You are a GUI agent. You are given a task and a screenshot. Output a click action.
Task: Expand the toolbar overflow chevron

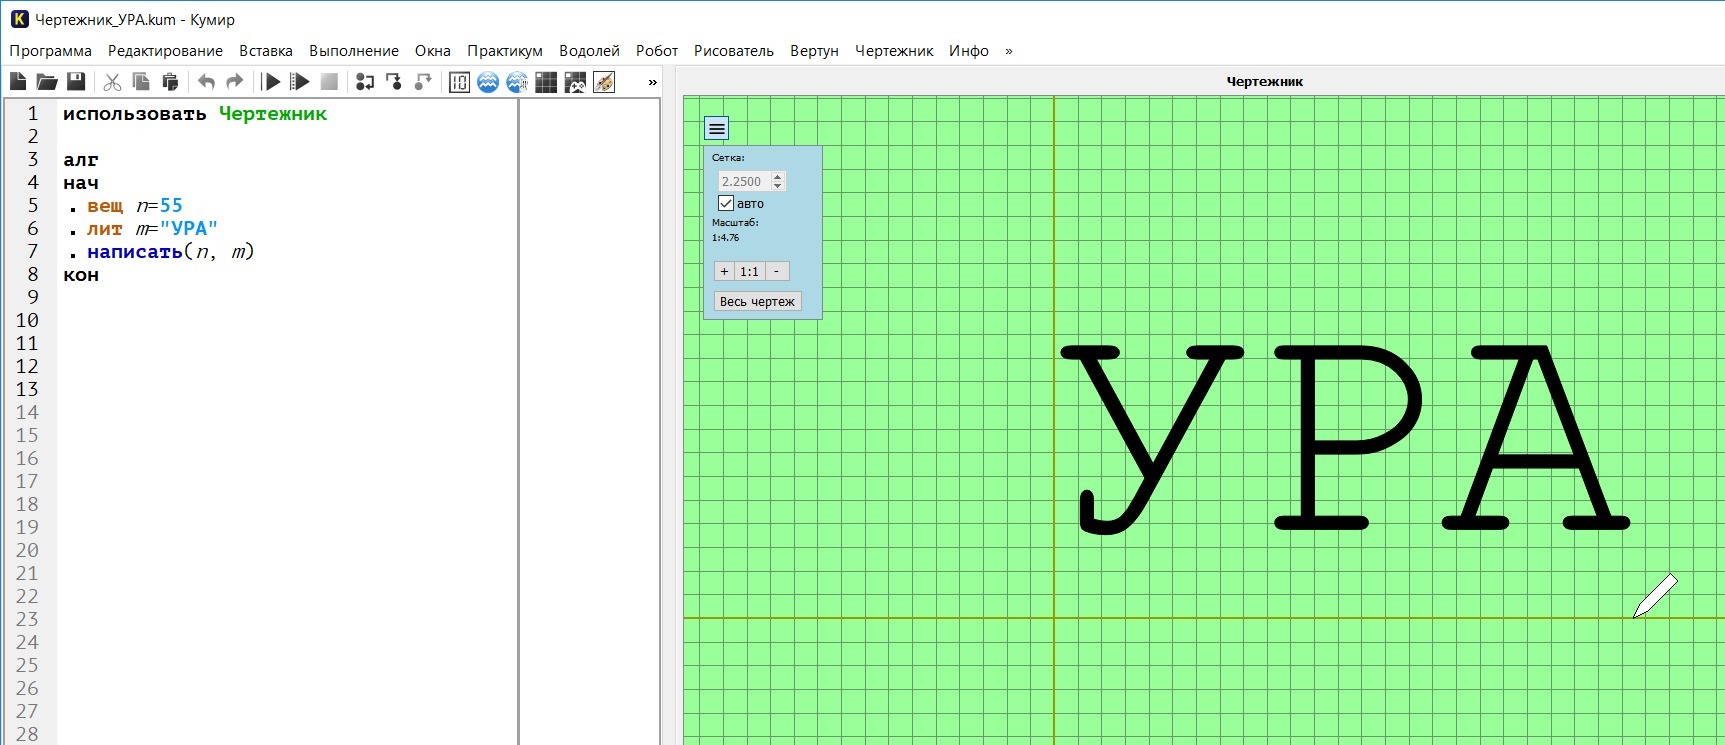[x=652, y=82]
